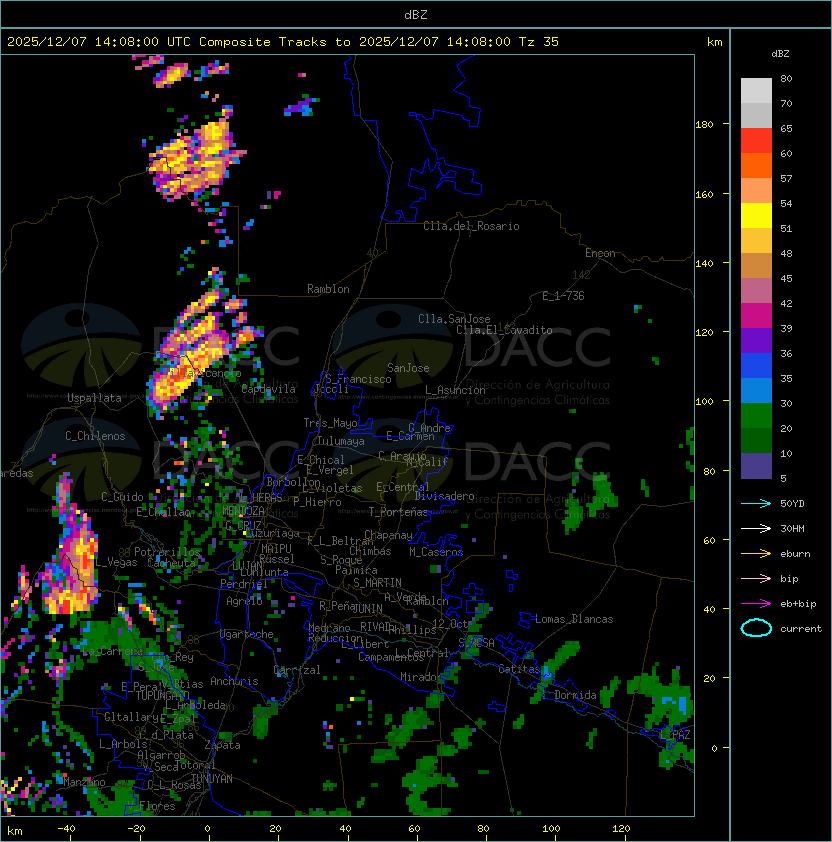
Task: Click the Manzano label
Action: [84, 782]
